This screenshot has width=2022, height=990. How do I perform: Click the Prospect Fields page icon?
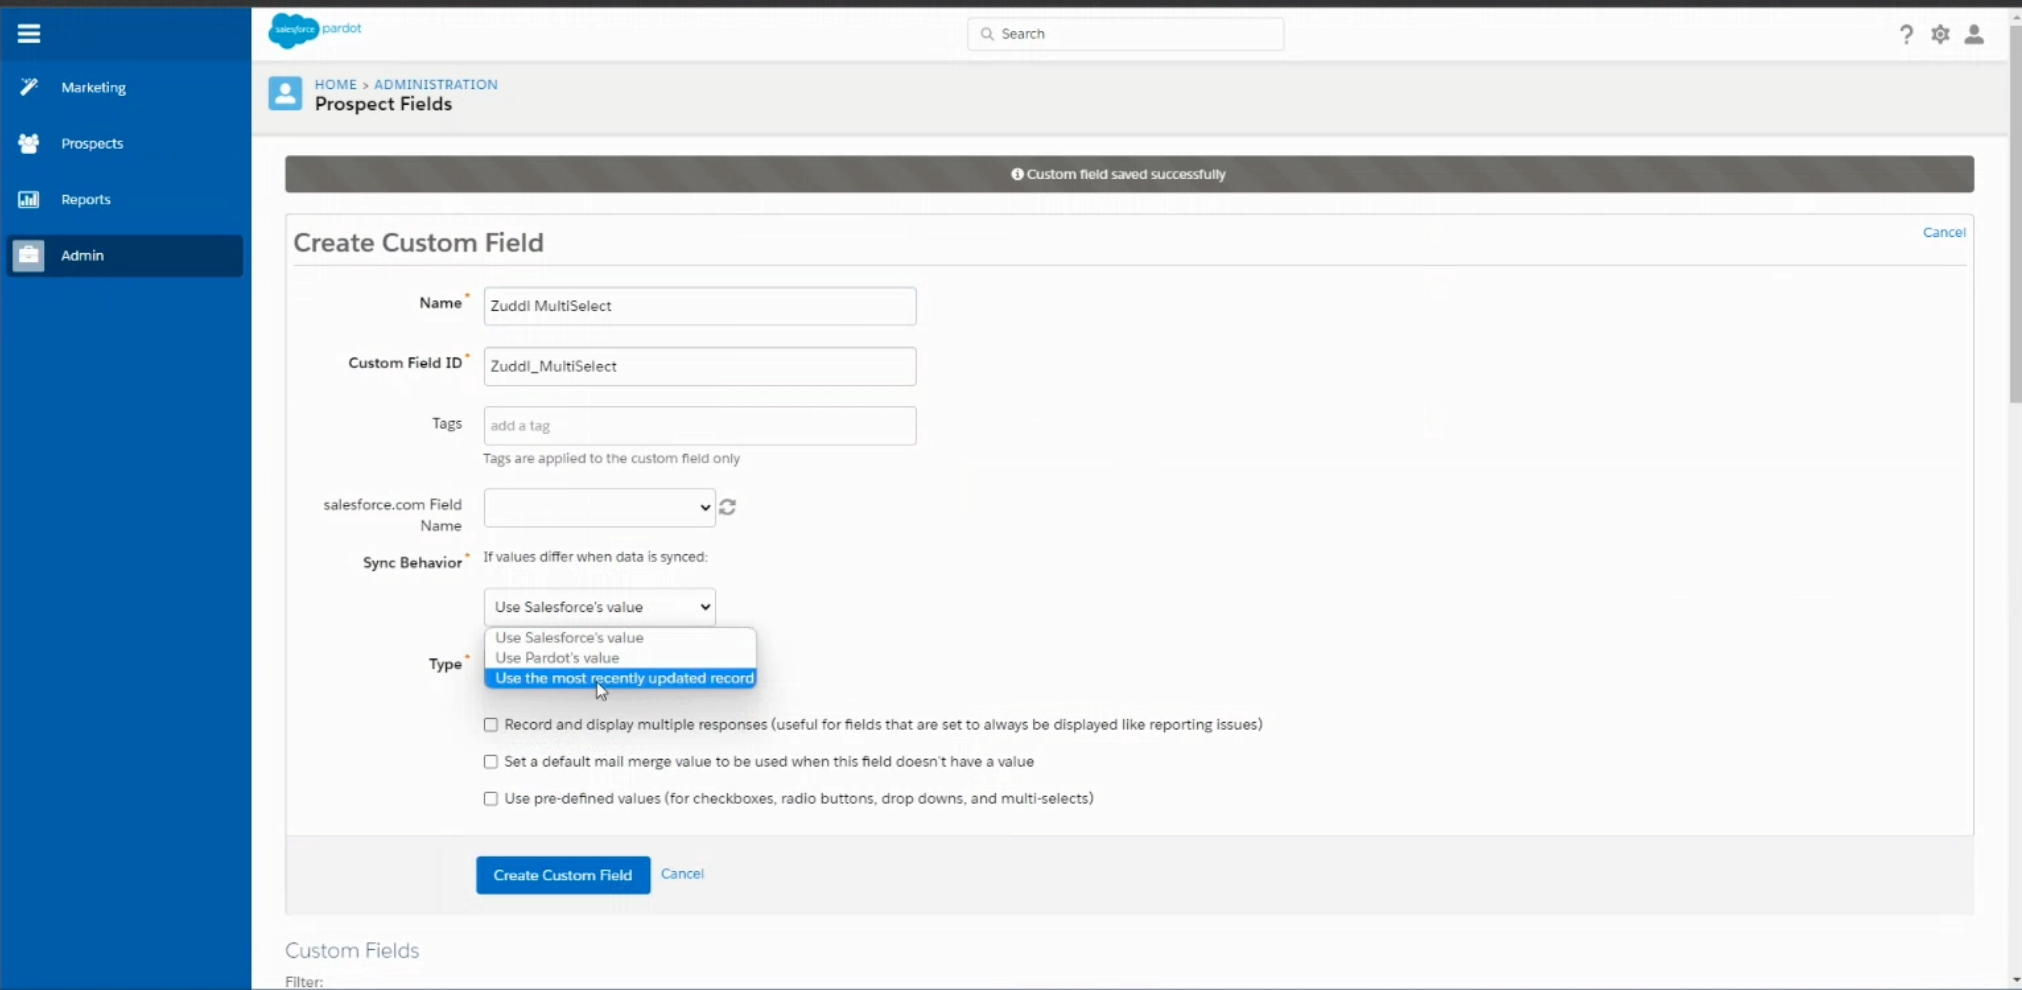point(285,94)
